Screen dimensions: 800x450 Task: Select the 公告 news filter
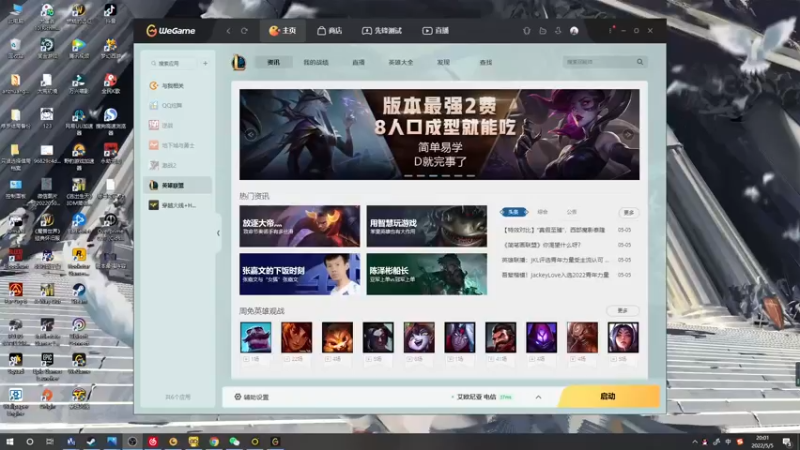[571, 212]
